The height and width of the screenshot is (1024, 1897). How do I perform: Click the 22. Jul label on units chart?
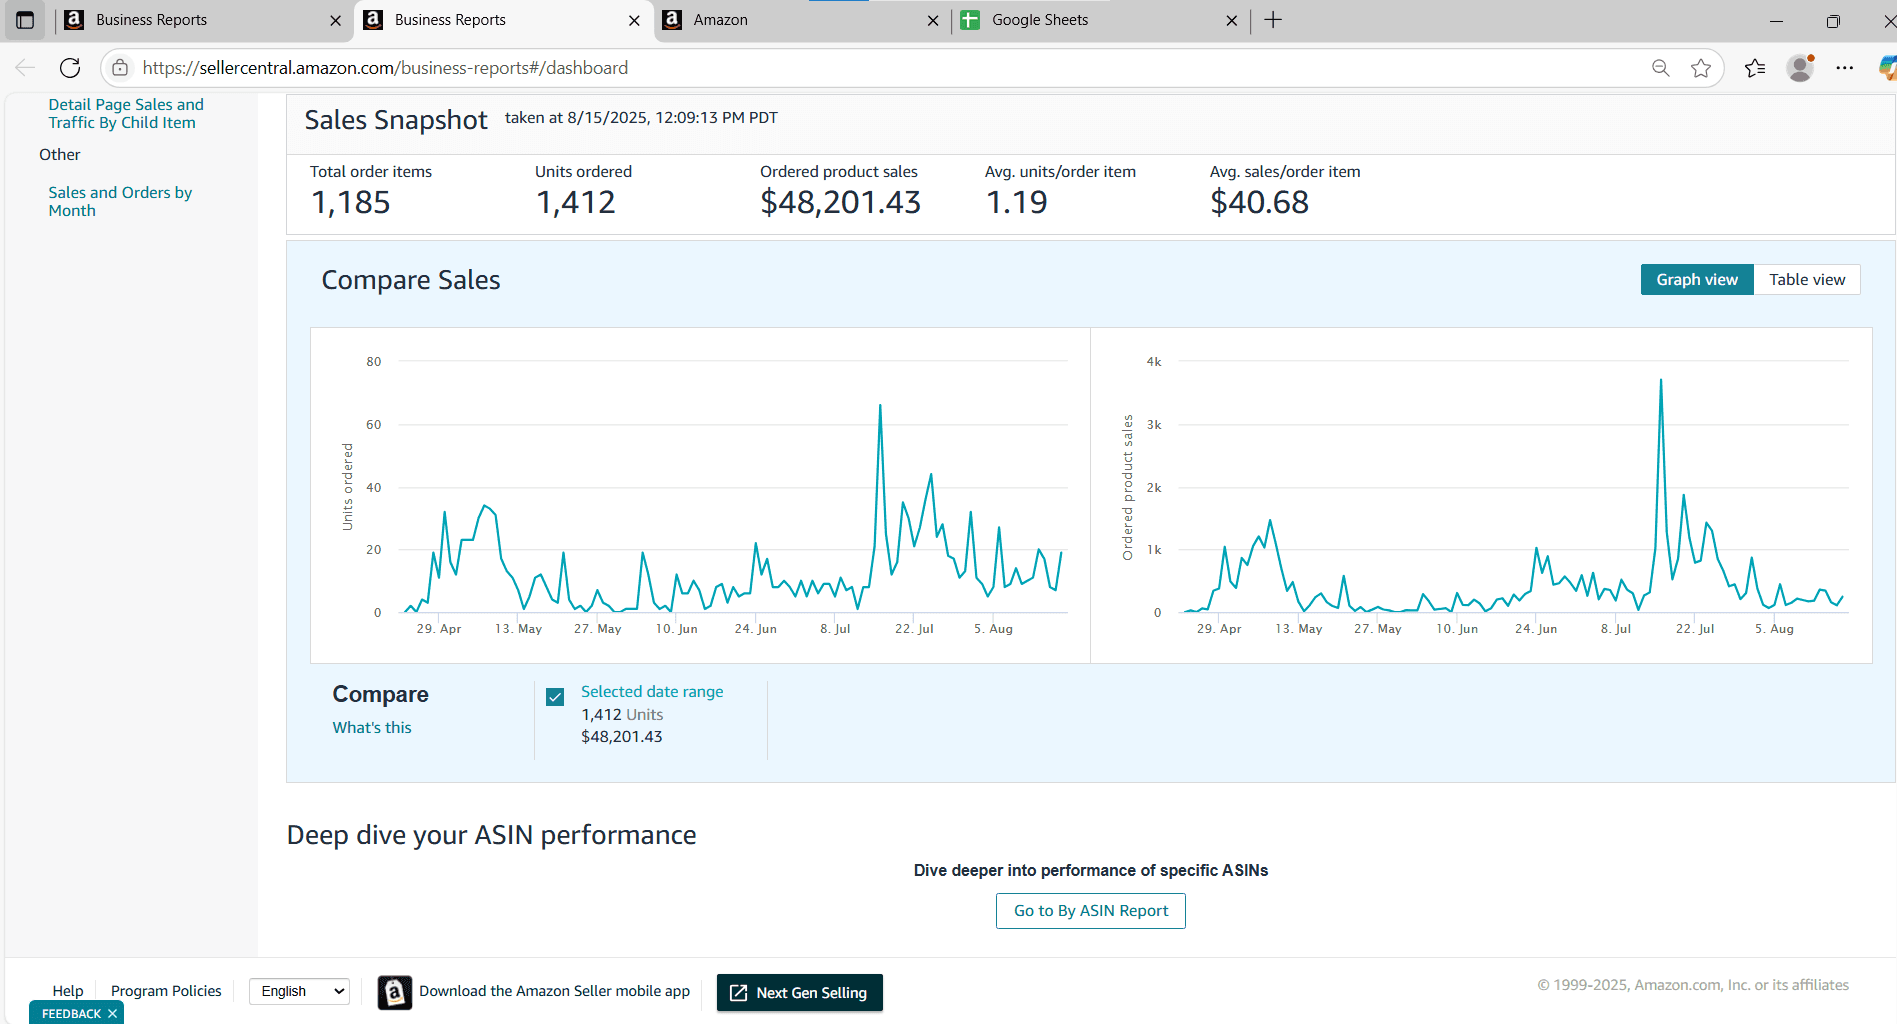(x=914, y=629)
